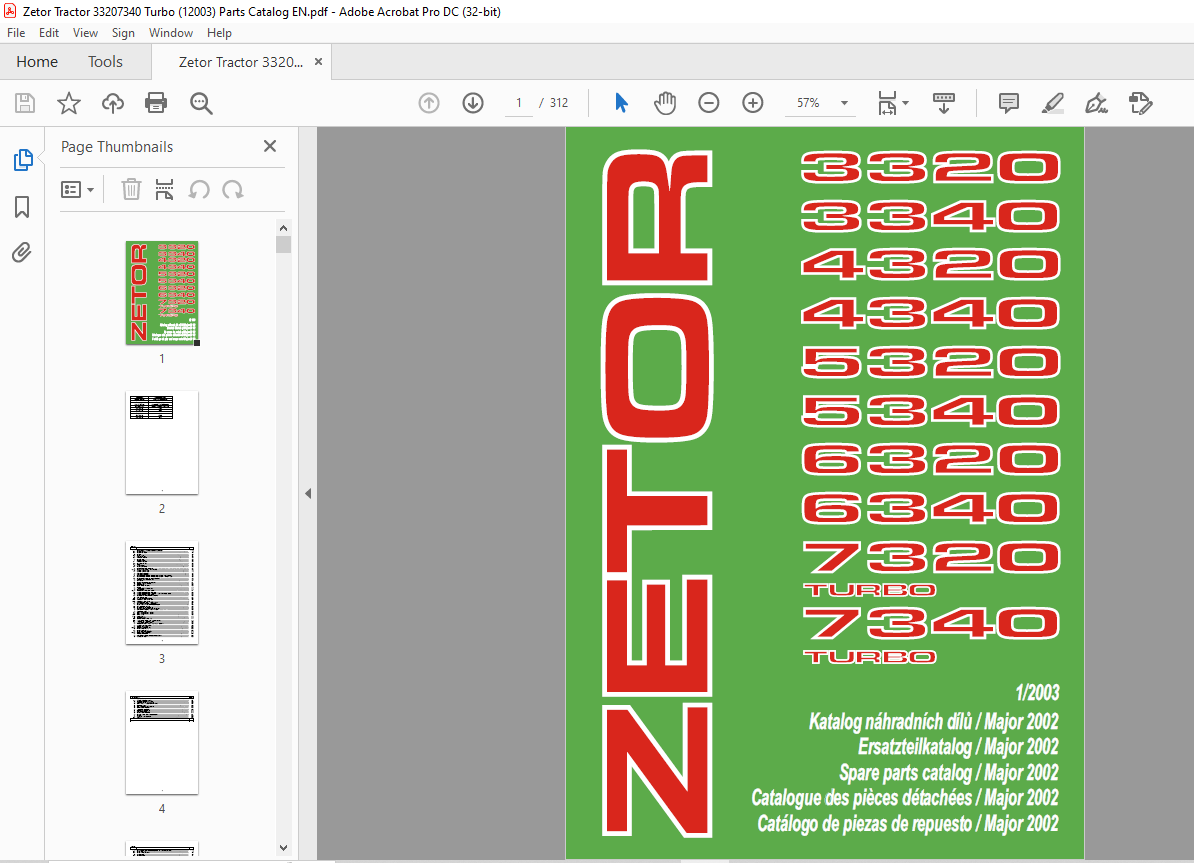The height and width of the screenshot is (863, 1194).
Task: Select page 3 thumbnail
Action: (x=162, y=593)
